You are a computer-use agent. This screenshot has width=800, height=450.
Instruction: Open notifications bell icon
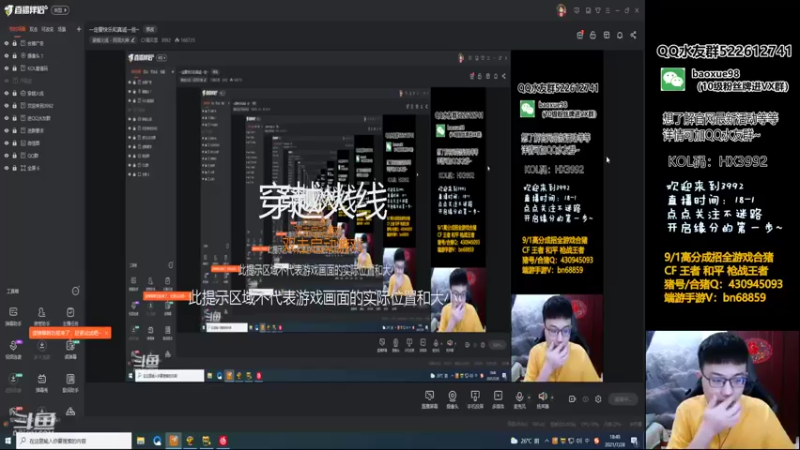pyautogui.click(x=620, y=35)
